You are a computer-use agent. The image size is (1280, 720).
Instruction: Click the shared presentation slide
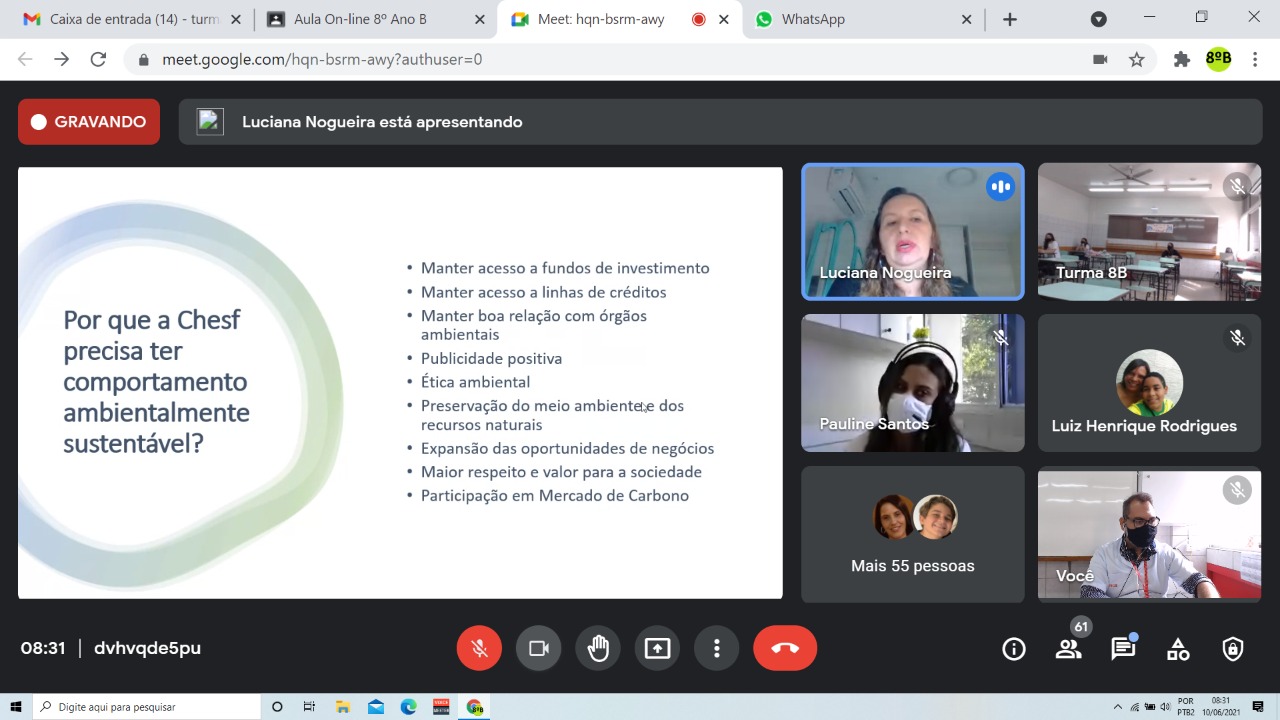[400, 383]
